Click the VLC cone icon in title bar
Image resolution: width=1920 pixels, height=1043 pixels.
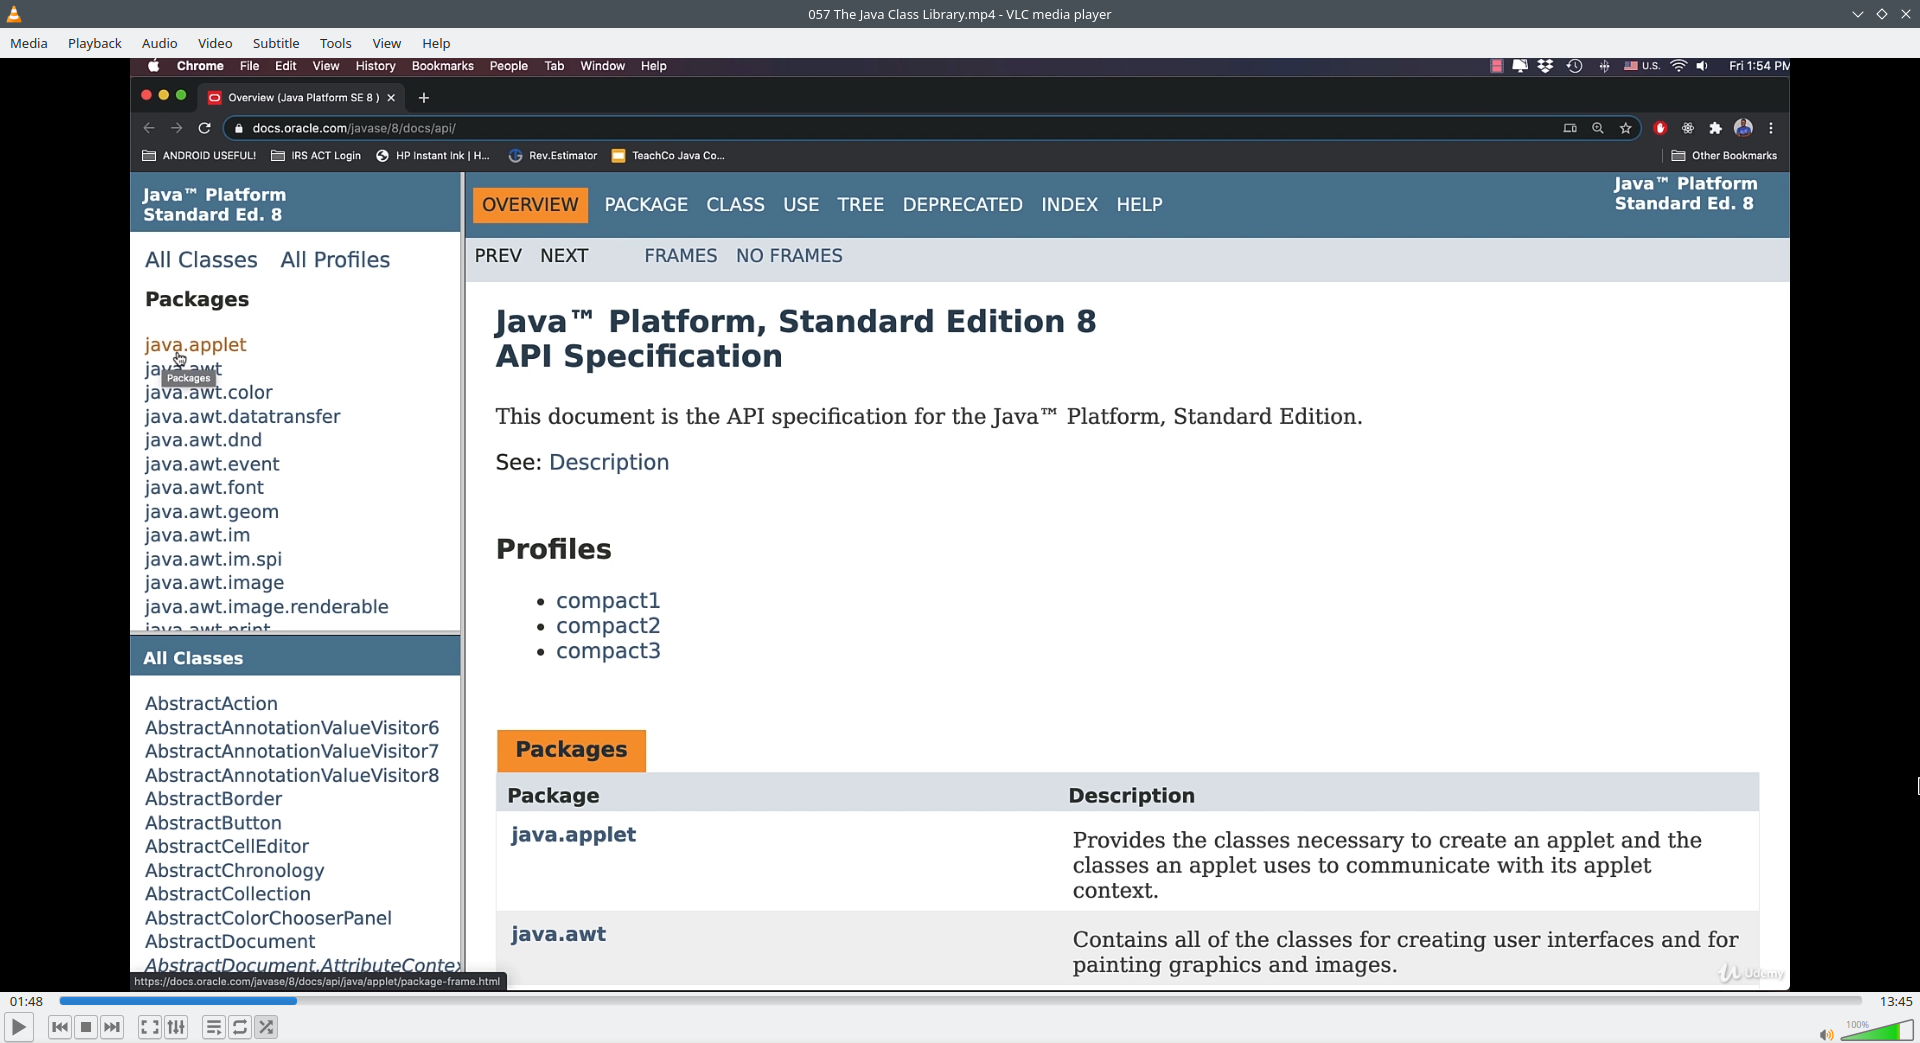point(14,14)
